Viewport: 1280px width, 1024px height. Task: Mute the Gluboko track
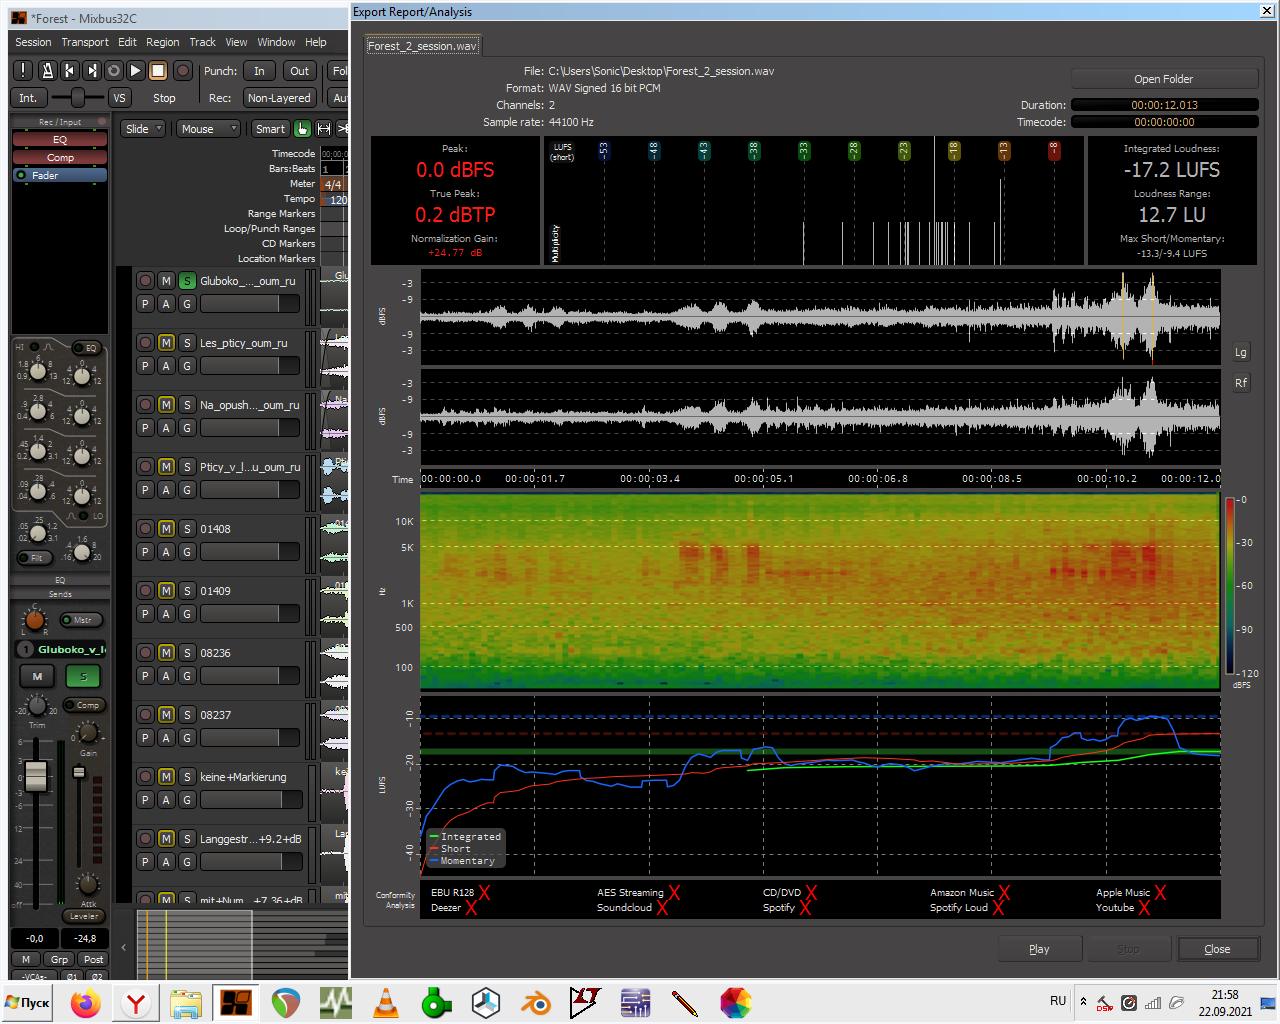[x=166, y=281]
